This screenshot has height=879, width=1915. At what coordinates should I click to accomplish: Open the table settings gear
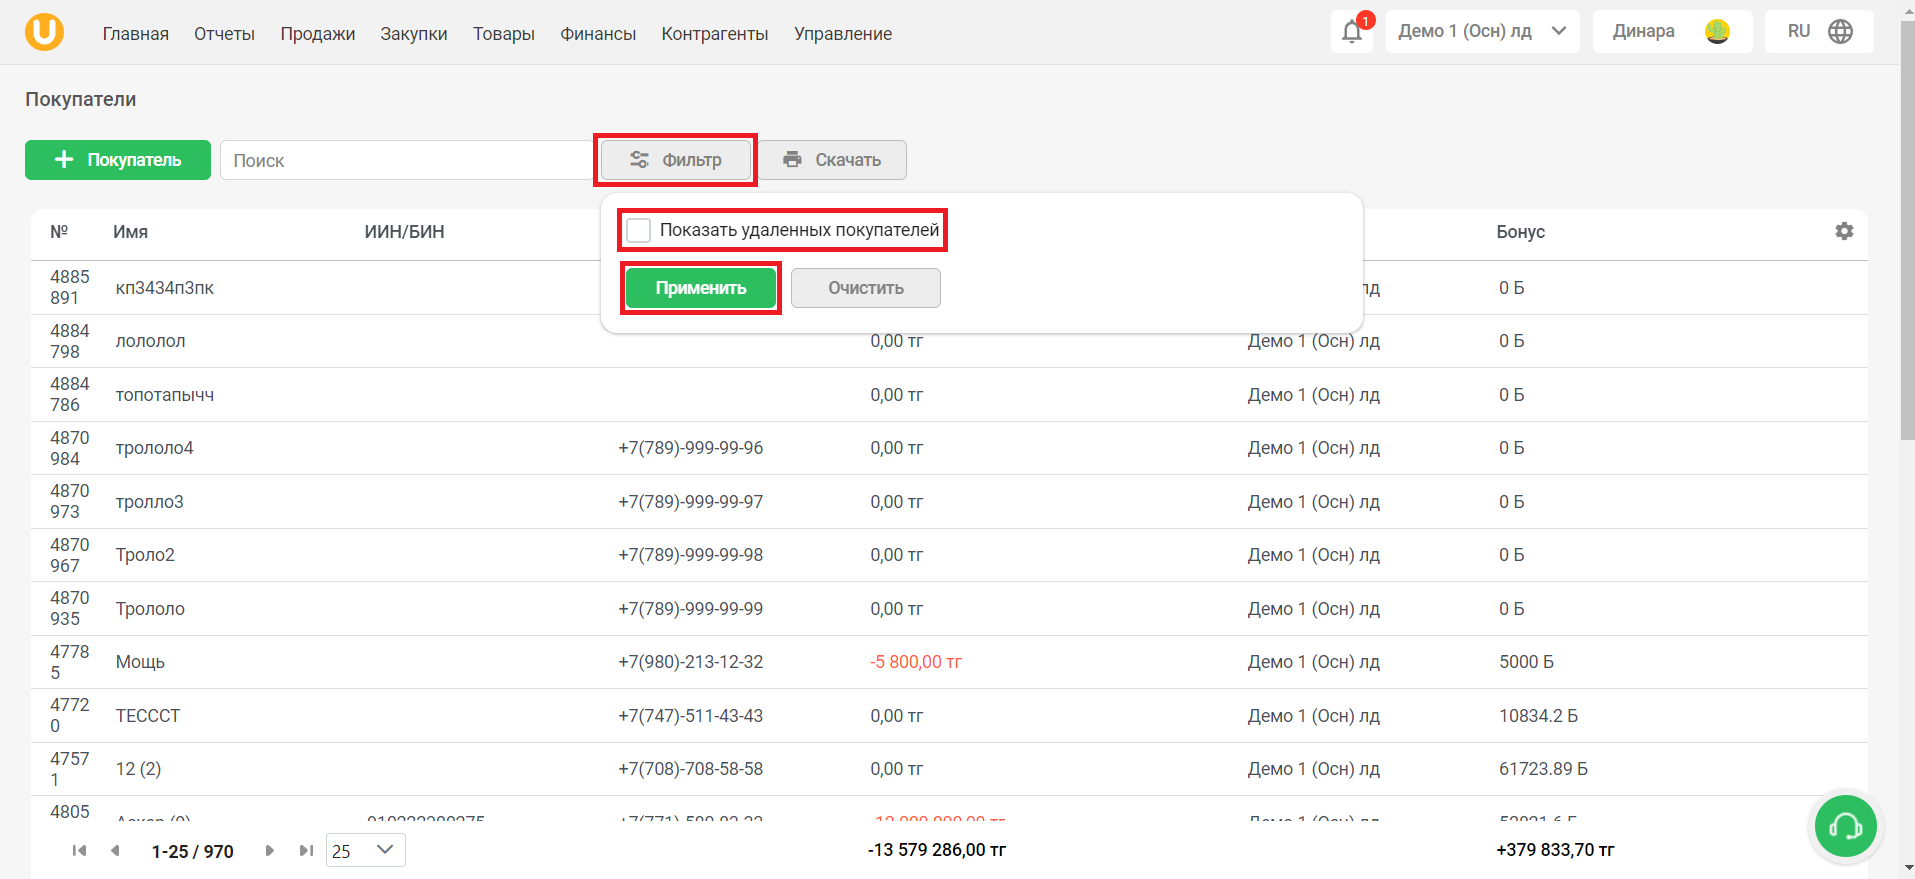point(1844,231)
